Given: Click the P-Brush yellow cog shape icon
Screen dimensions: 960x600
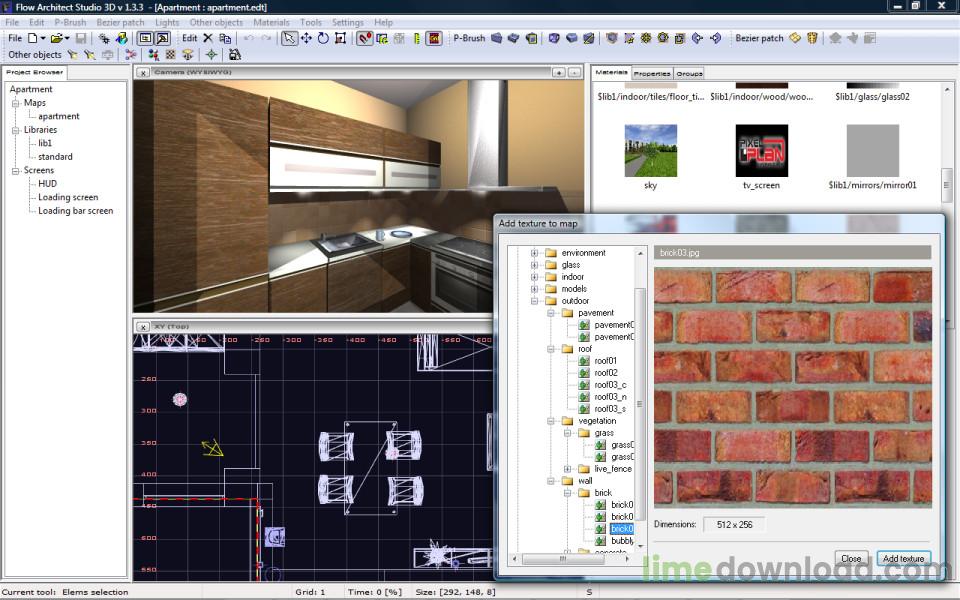Looking at the screenshot, I should [646, 38].
